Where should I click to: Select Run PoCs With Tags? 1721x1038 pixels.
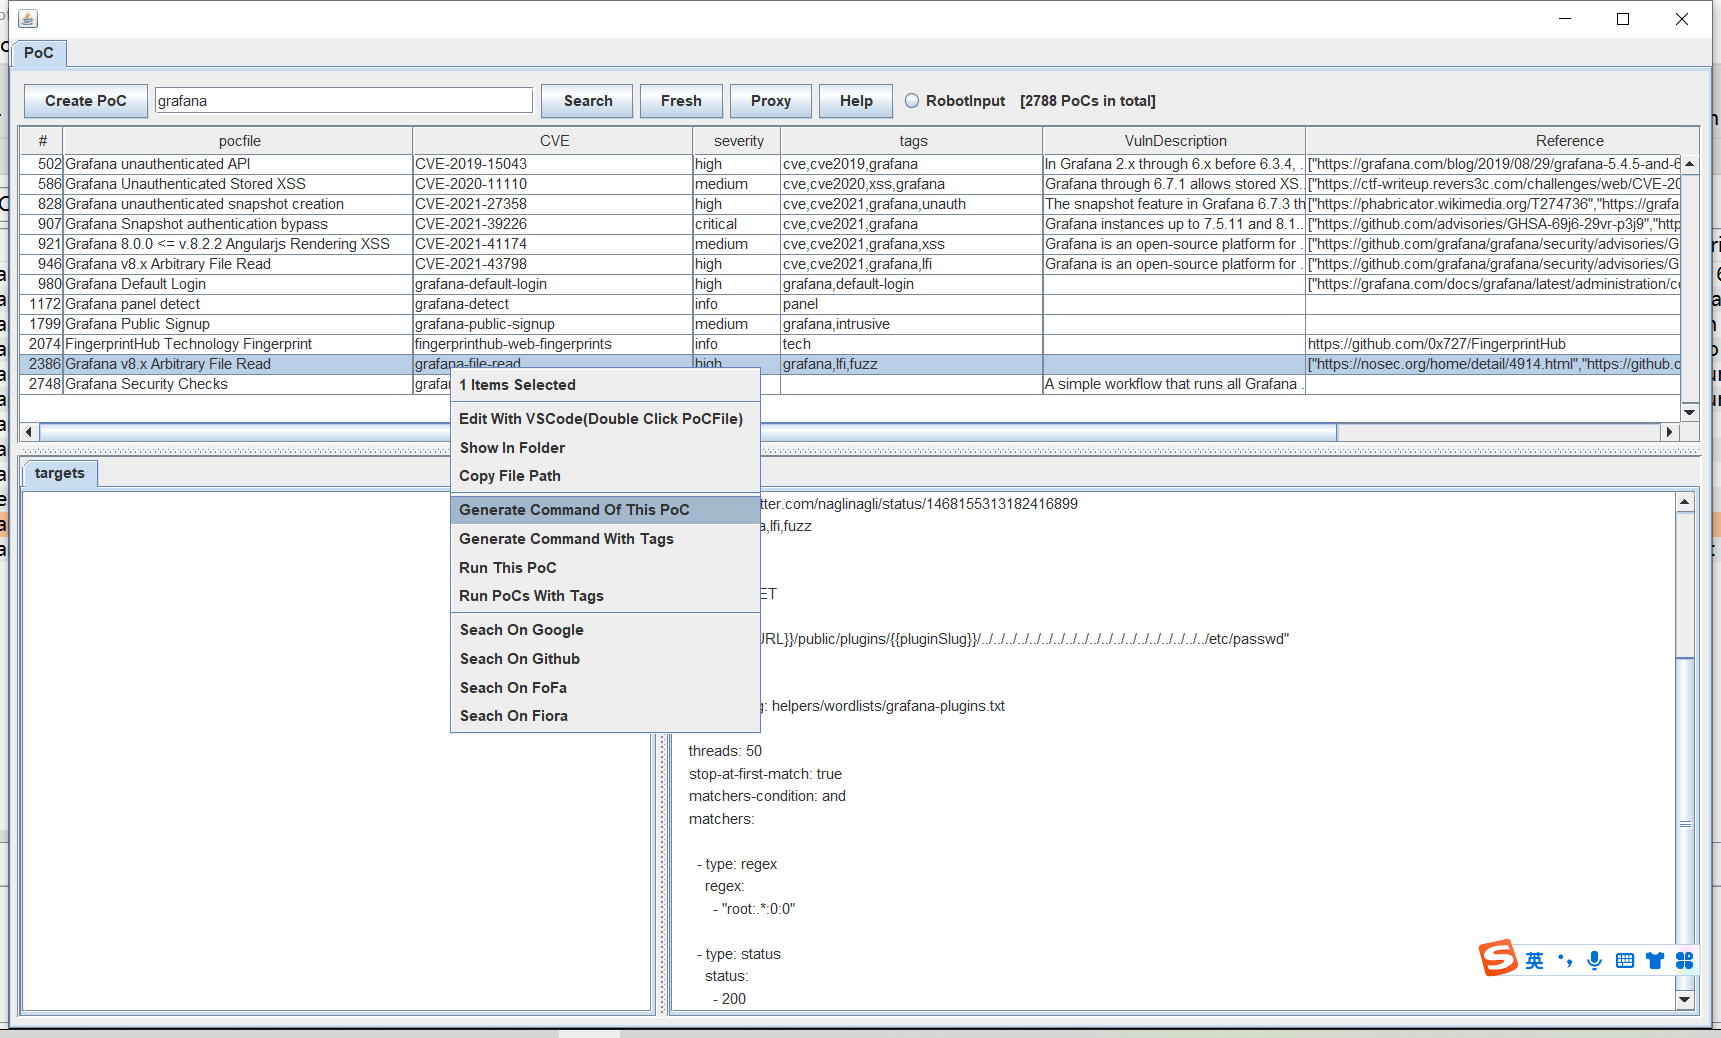click(605, 596)
